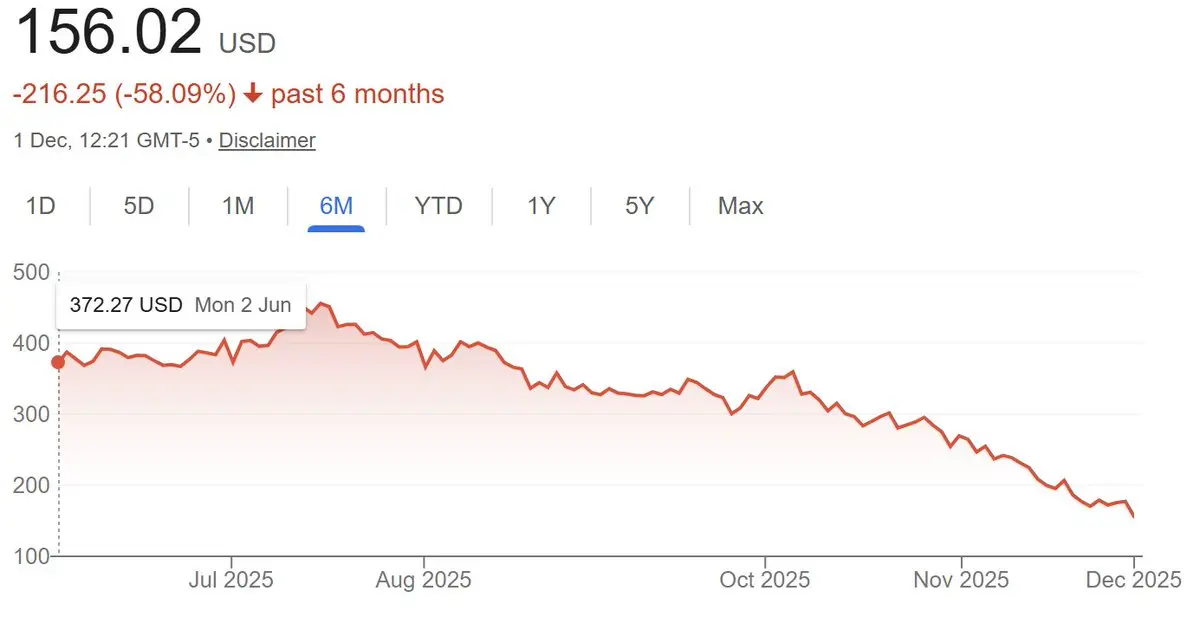Viewport: 1200px width, 617px height.
Task: Open the 1Y chart view
Action: tap(541, 206)
